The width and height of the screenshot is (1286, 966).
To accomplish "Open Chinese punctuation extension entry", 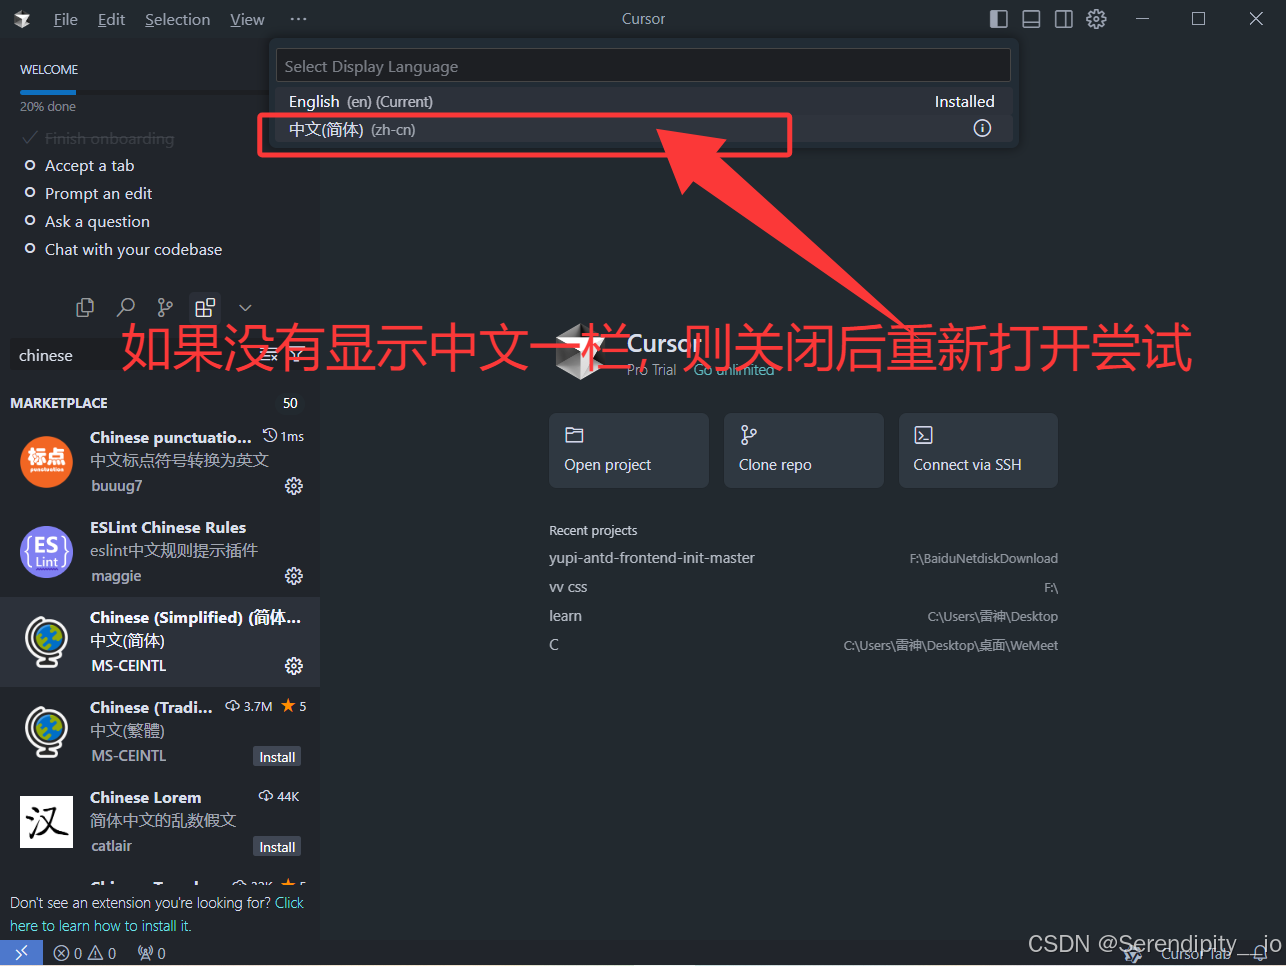I will (160, 461).
